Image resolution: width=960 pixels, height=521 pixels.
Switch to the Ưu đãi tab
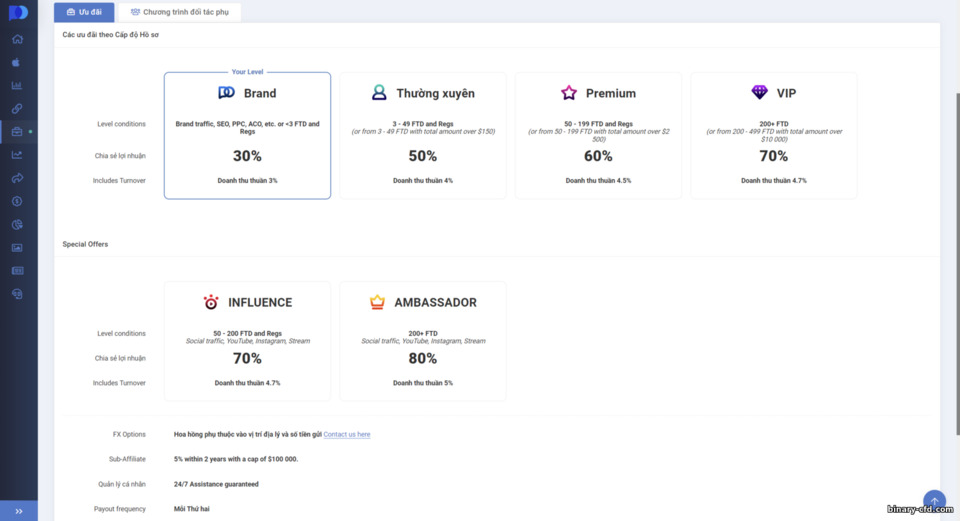pos(84,12)
